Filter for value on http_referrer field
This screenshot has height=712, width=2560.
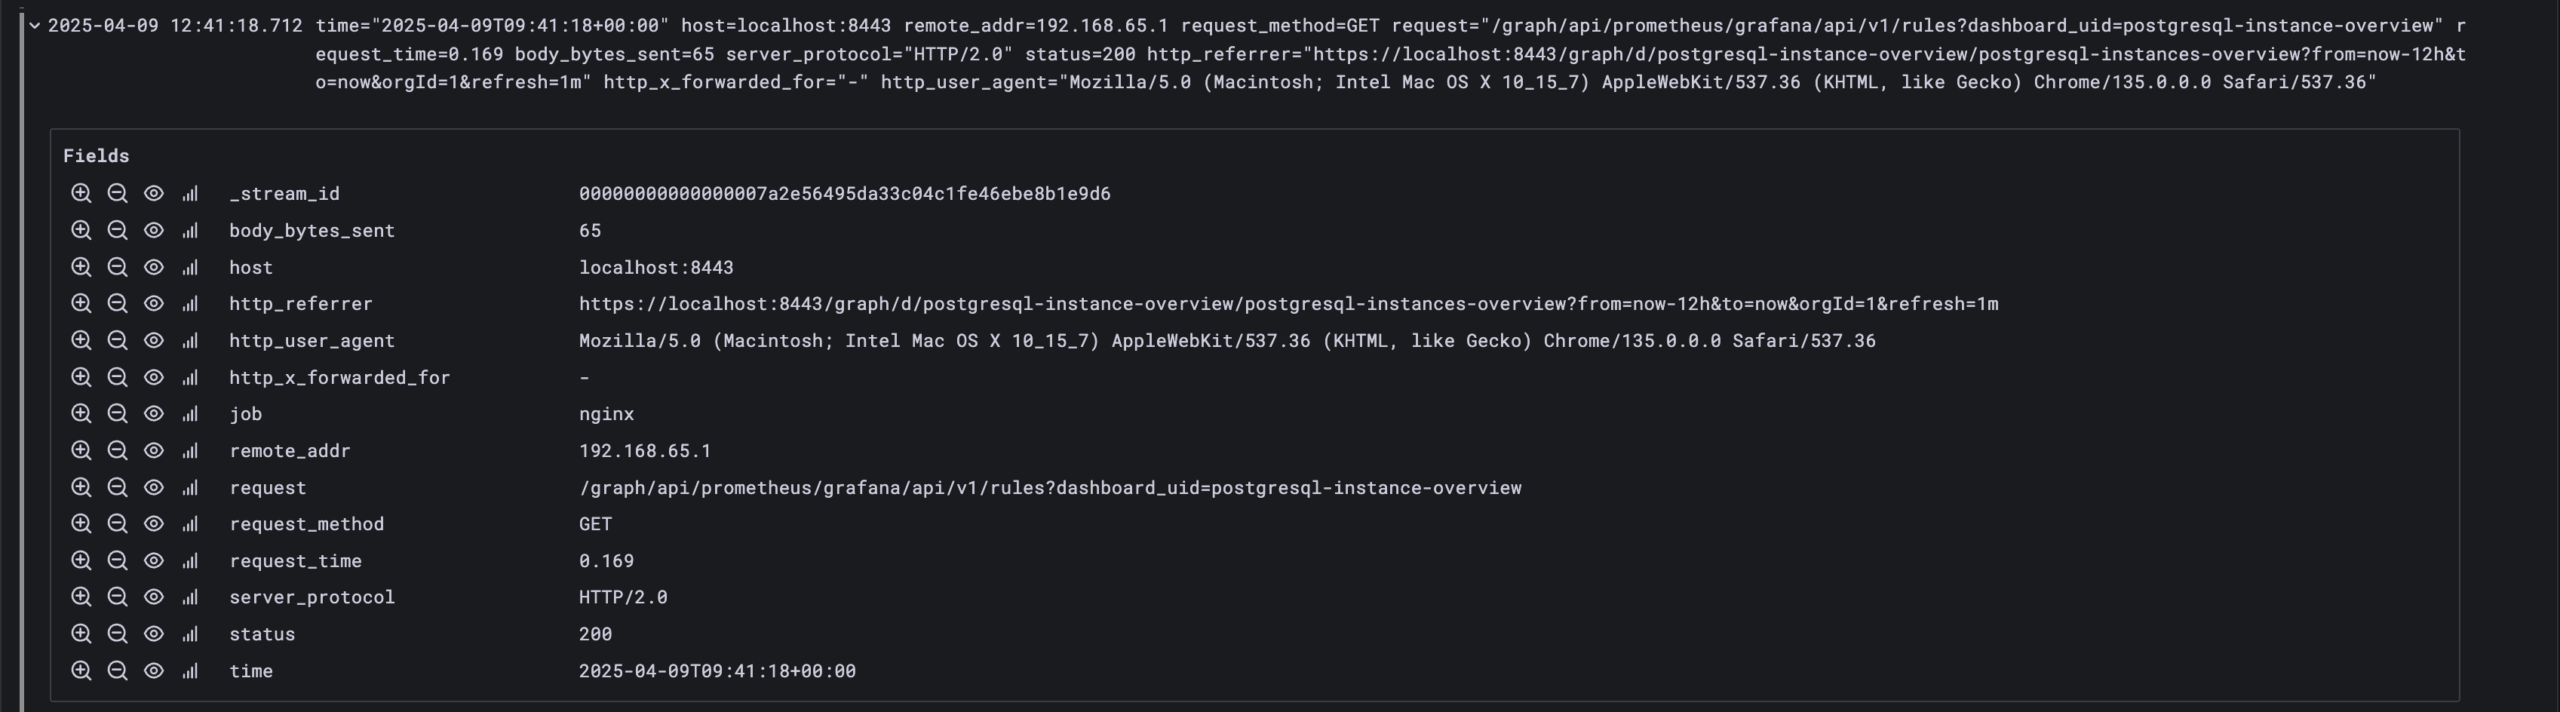tap(81, 304)
